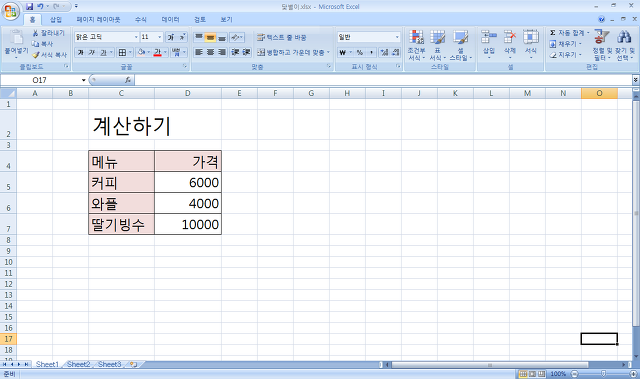This screenshot has width=640, height=379.
Task: Switch to the 검토 ribbon tab
Action: [200, 19]
